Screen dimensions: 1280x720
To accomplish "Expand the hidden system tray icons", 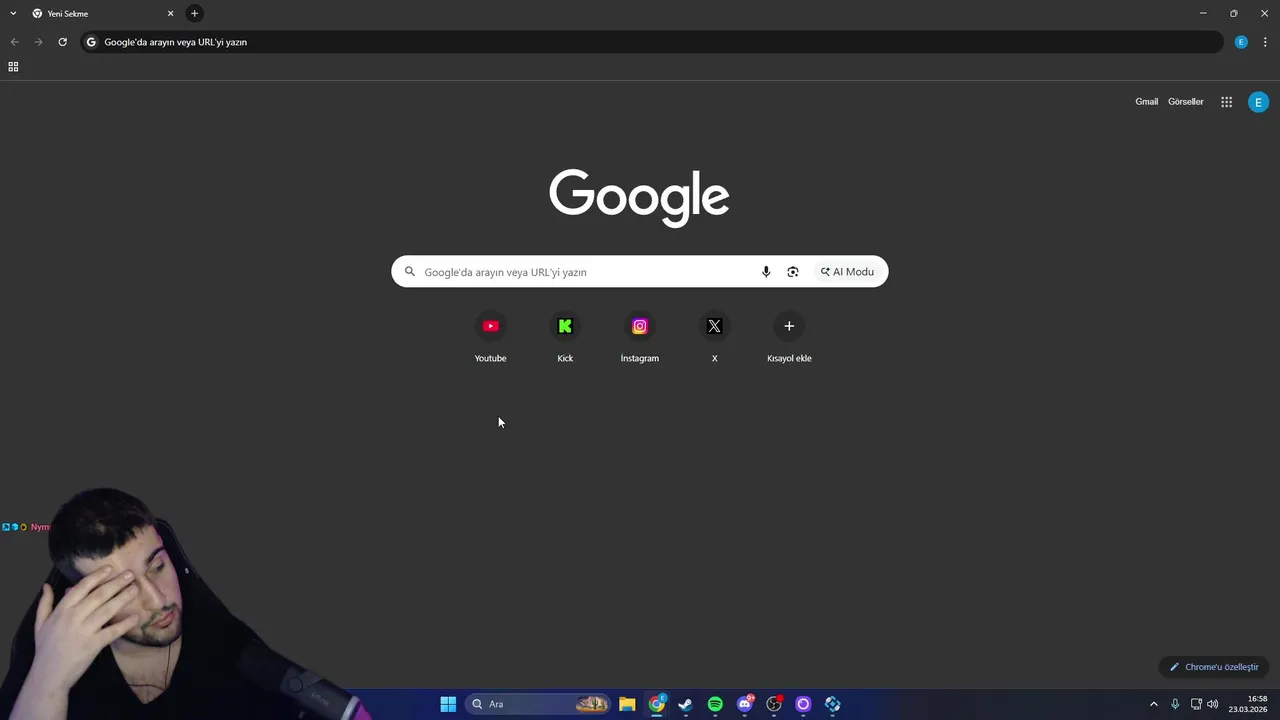I will pyautogui.click(x=1153, y=704).
